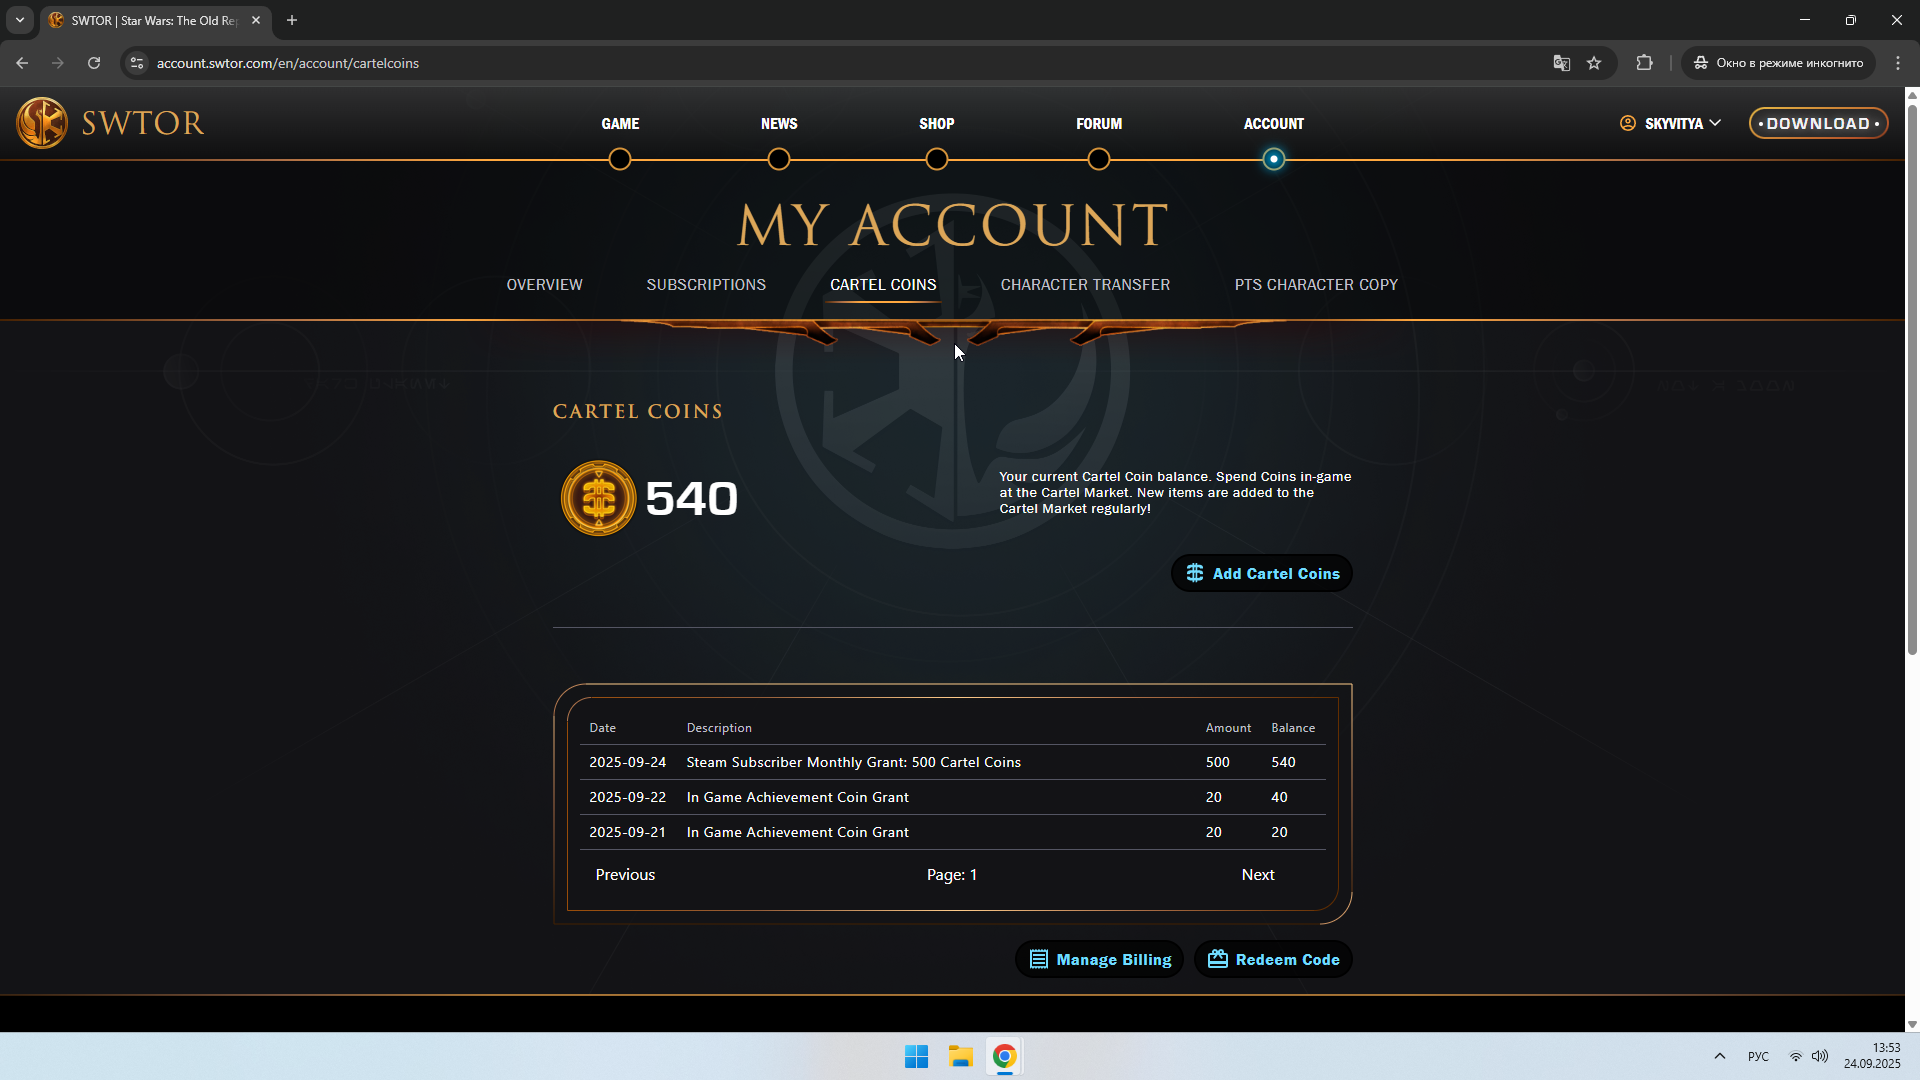Viewport: 1920px width, 1080px height.
Task: Click the 540 coin balance number
Action: point(691,499)
